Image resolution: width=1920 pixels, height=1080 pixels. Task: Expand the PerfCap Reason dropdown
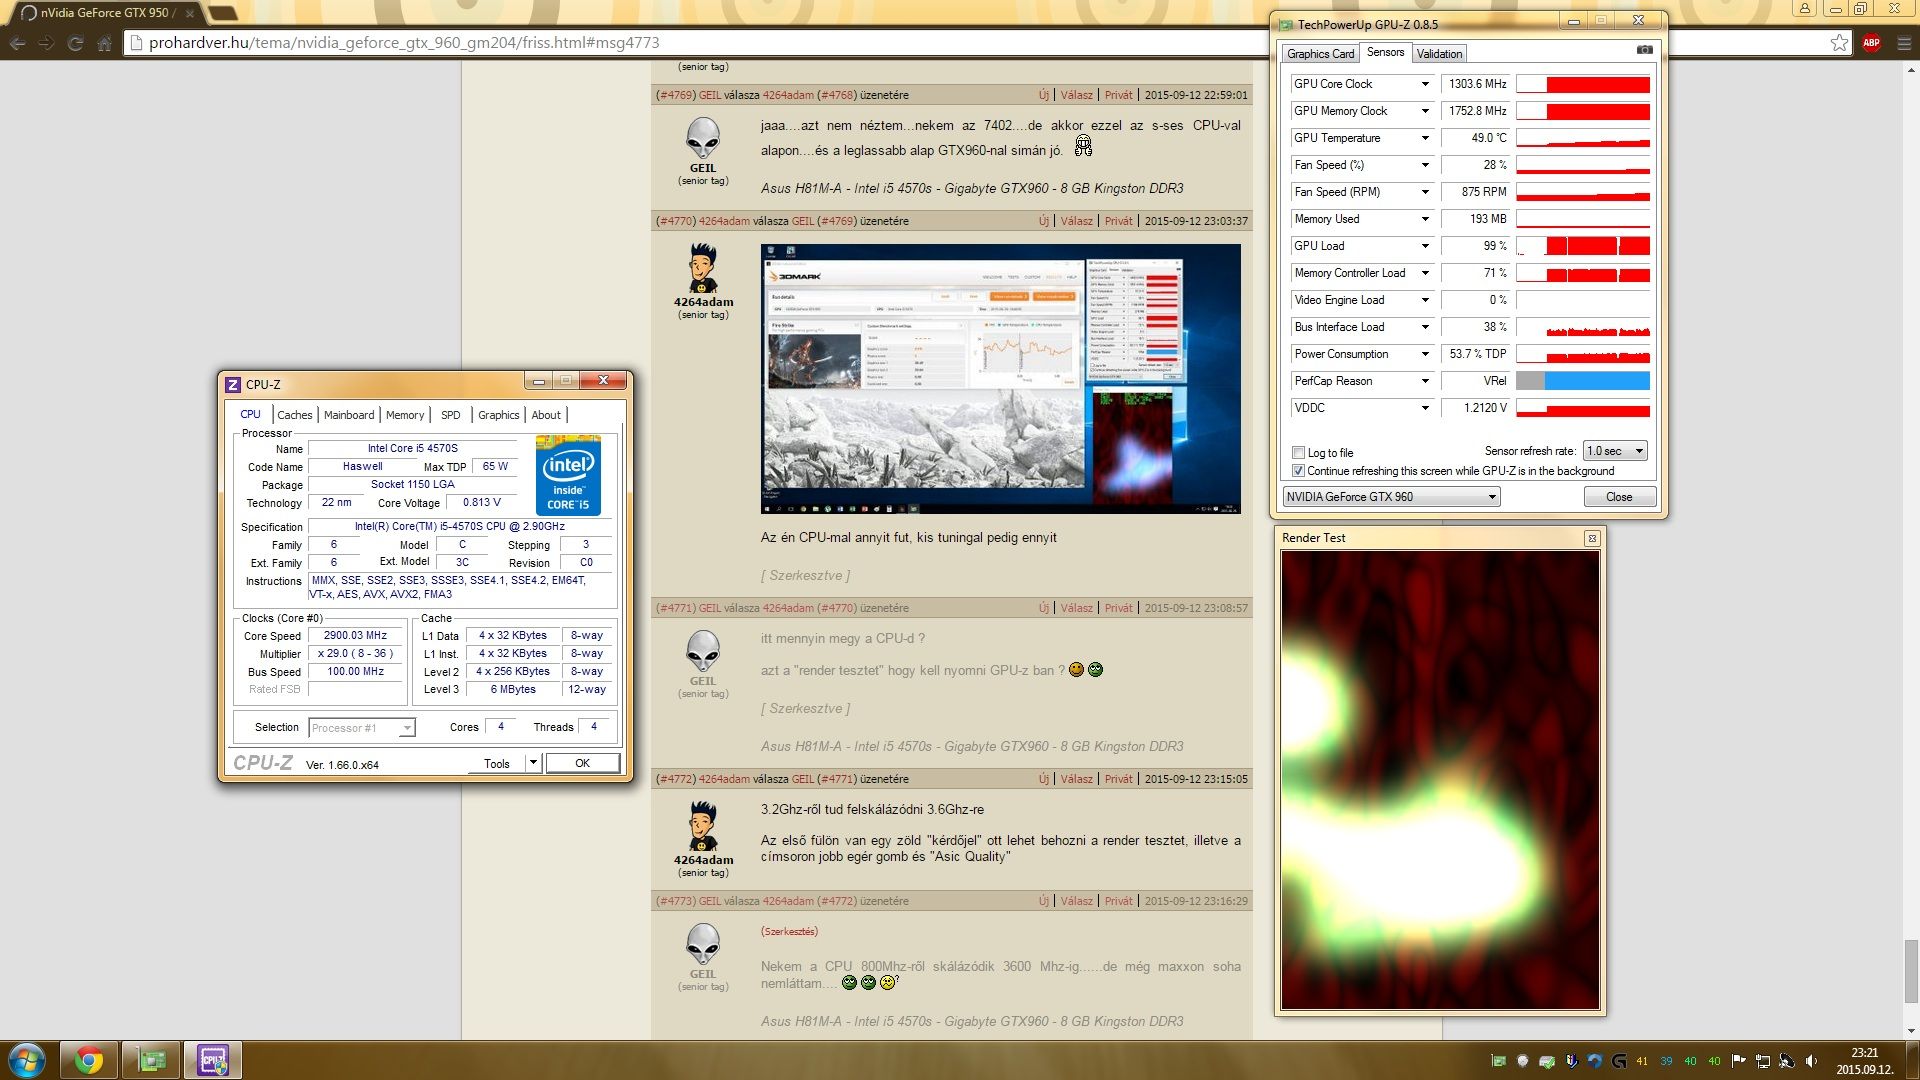point(1425,381)
